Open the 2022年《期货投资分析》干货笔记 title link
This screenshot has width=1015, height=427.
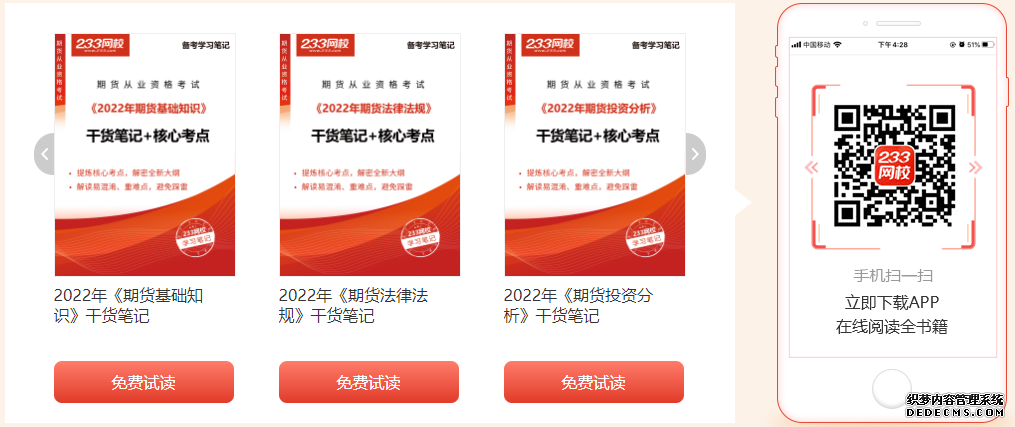[x=579, y=306]
